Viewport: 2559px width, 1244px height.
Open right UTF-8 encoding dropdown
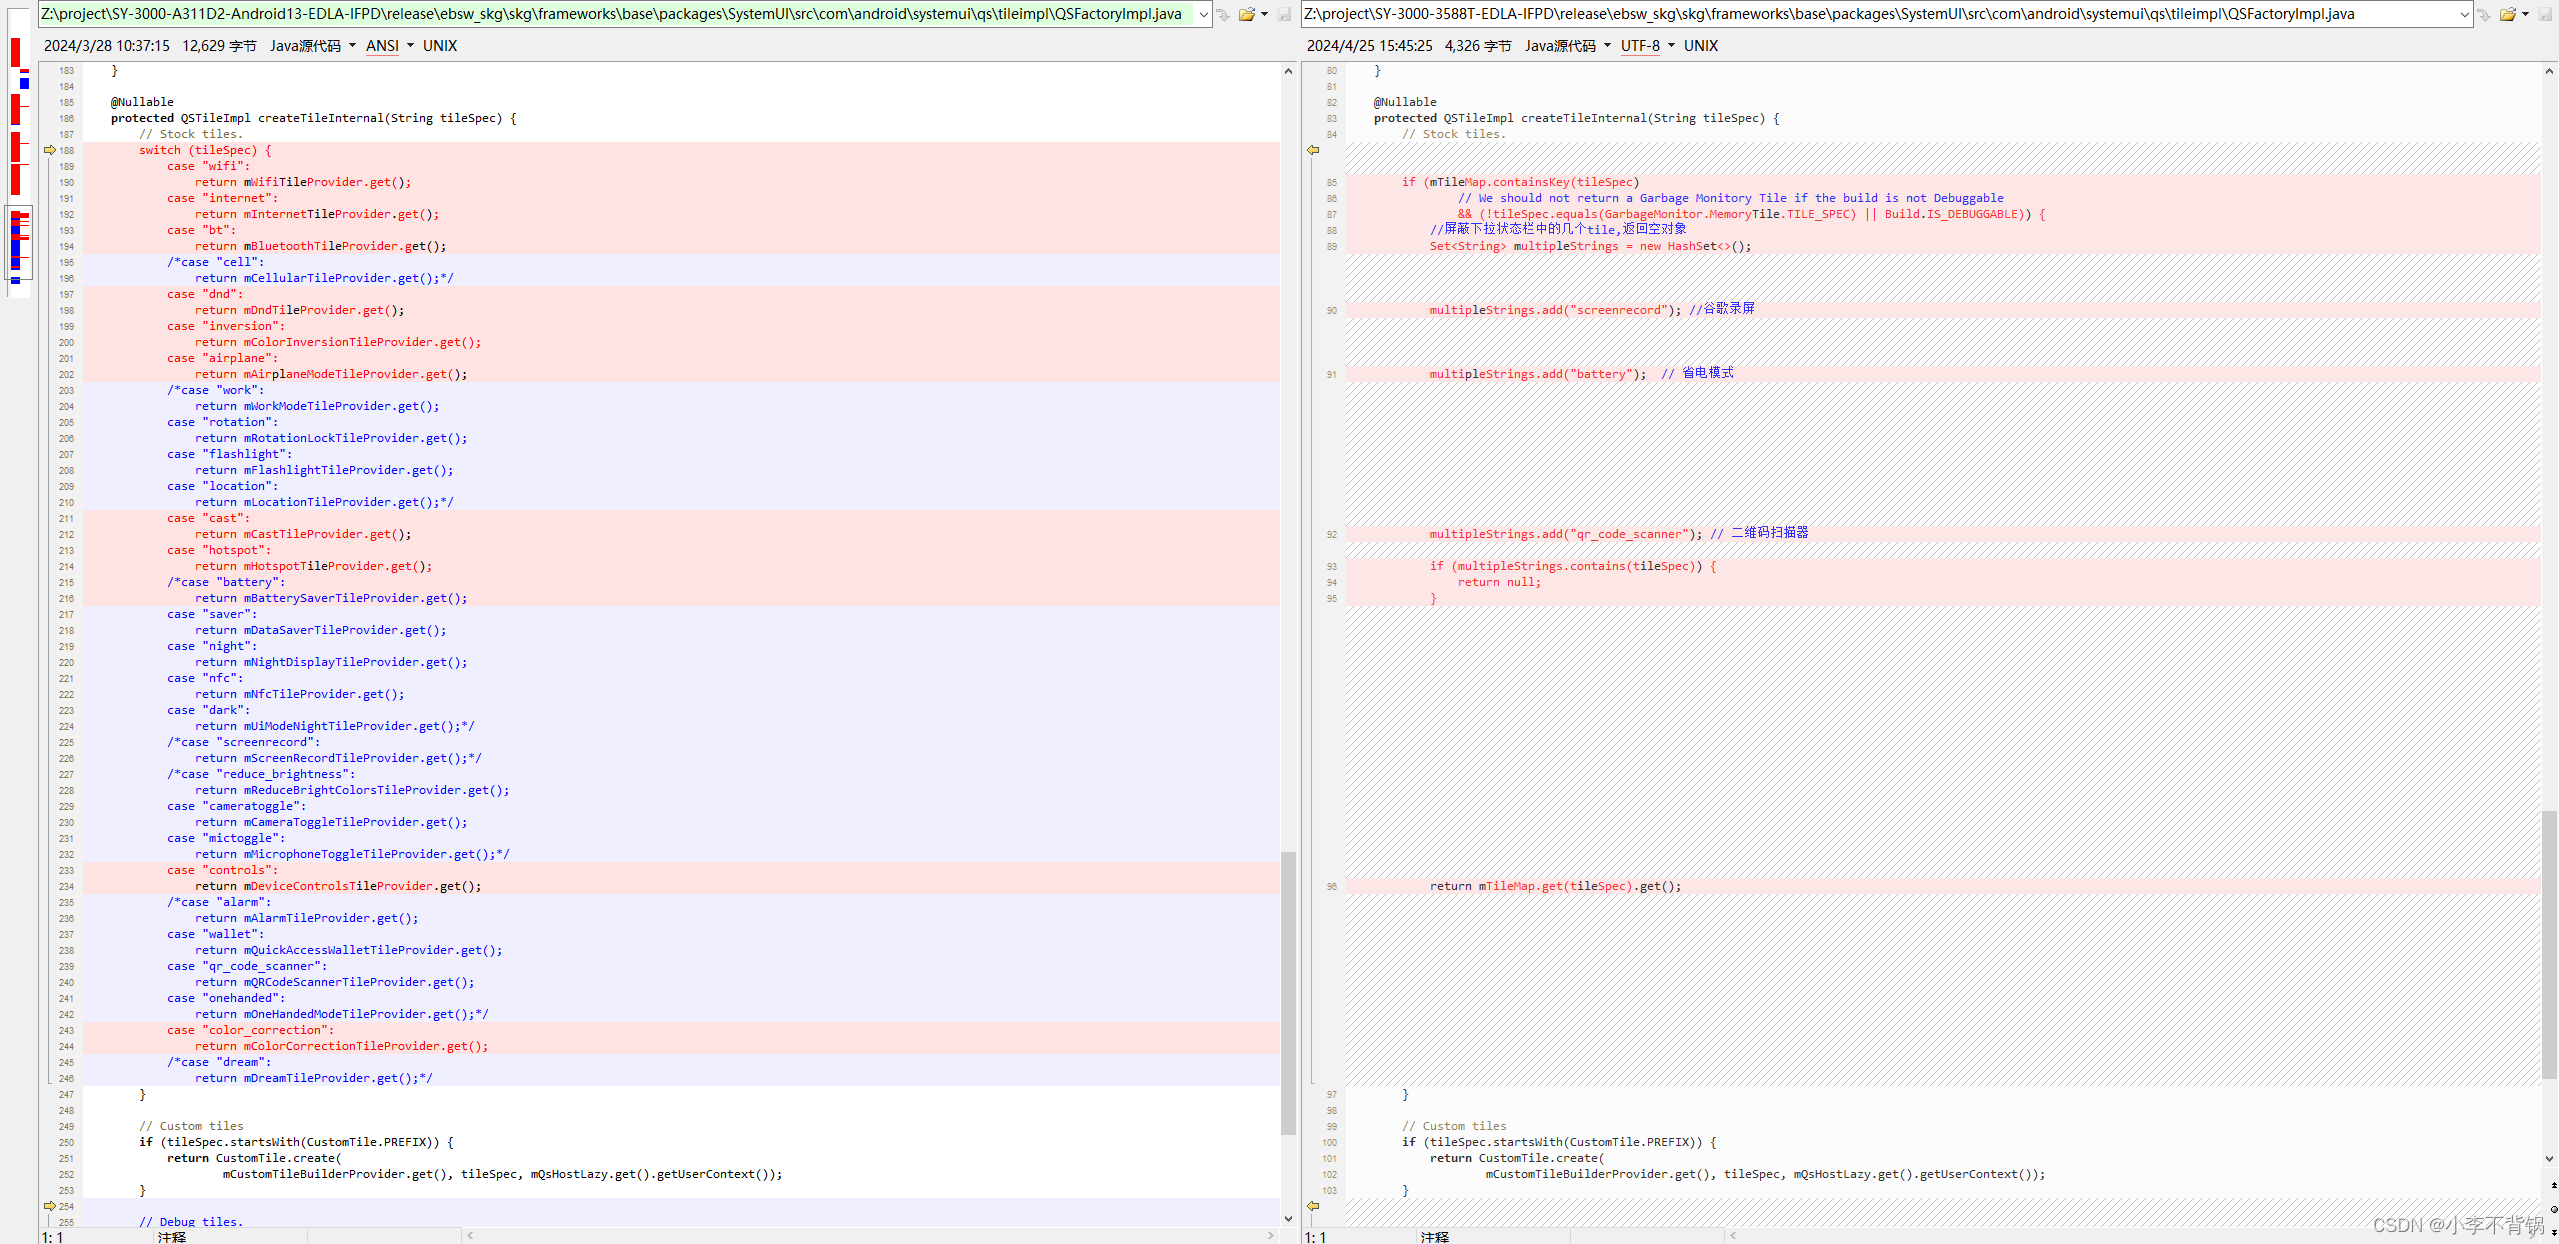pos(1647,46)
